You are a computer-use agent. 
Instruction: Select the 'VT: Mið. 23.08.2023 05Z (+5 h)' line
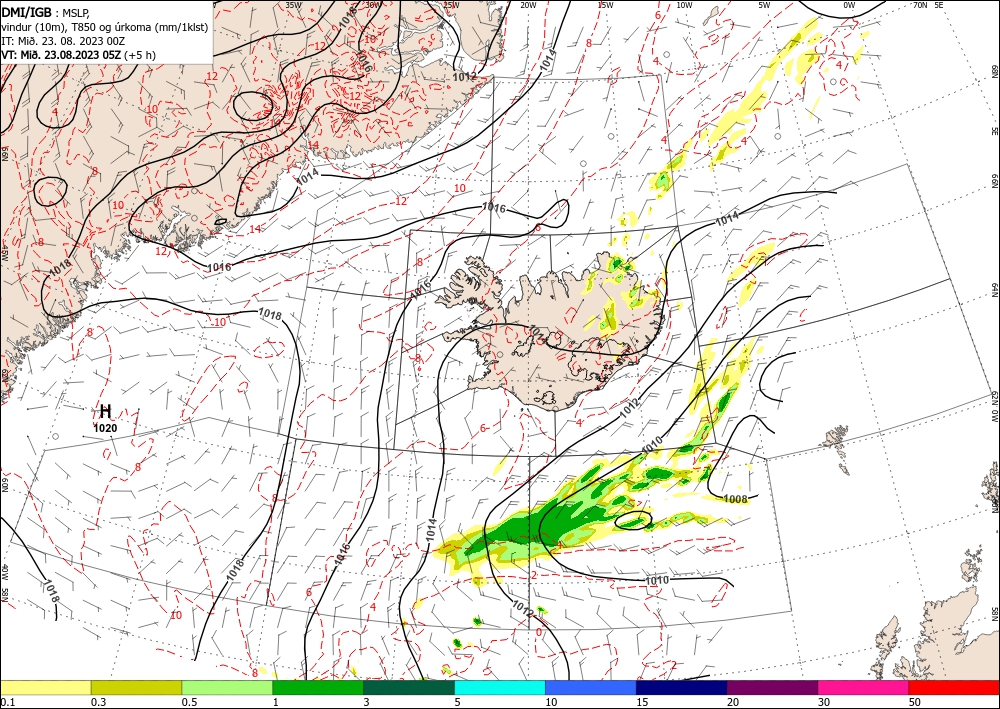78,55
